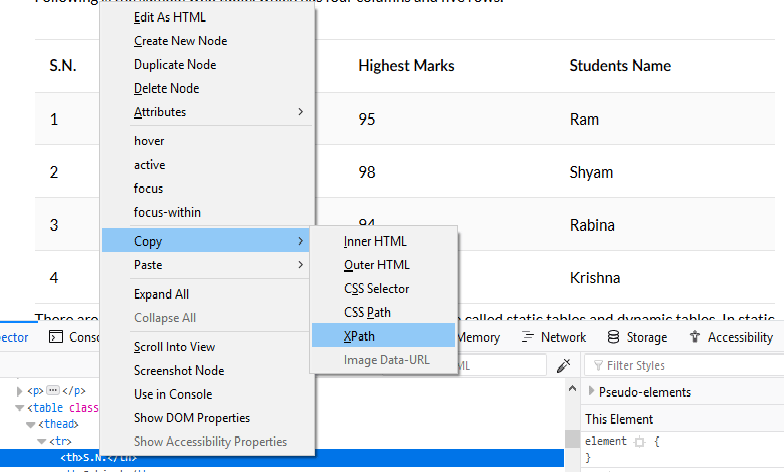The height and width of the screenshot is (472, 784).
Task: Click the Students Name column header
Action: 620,66
